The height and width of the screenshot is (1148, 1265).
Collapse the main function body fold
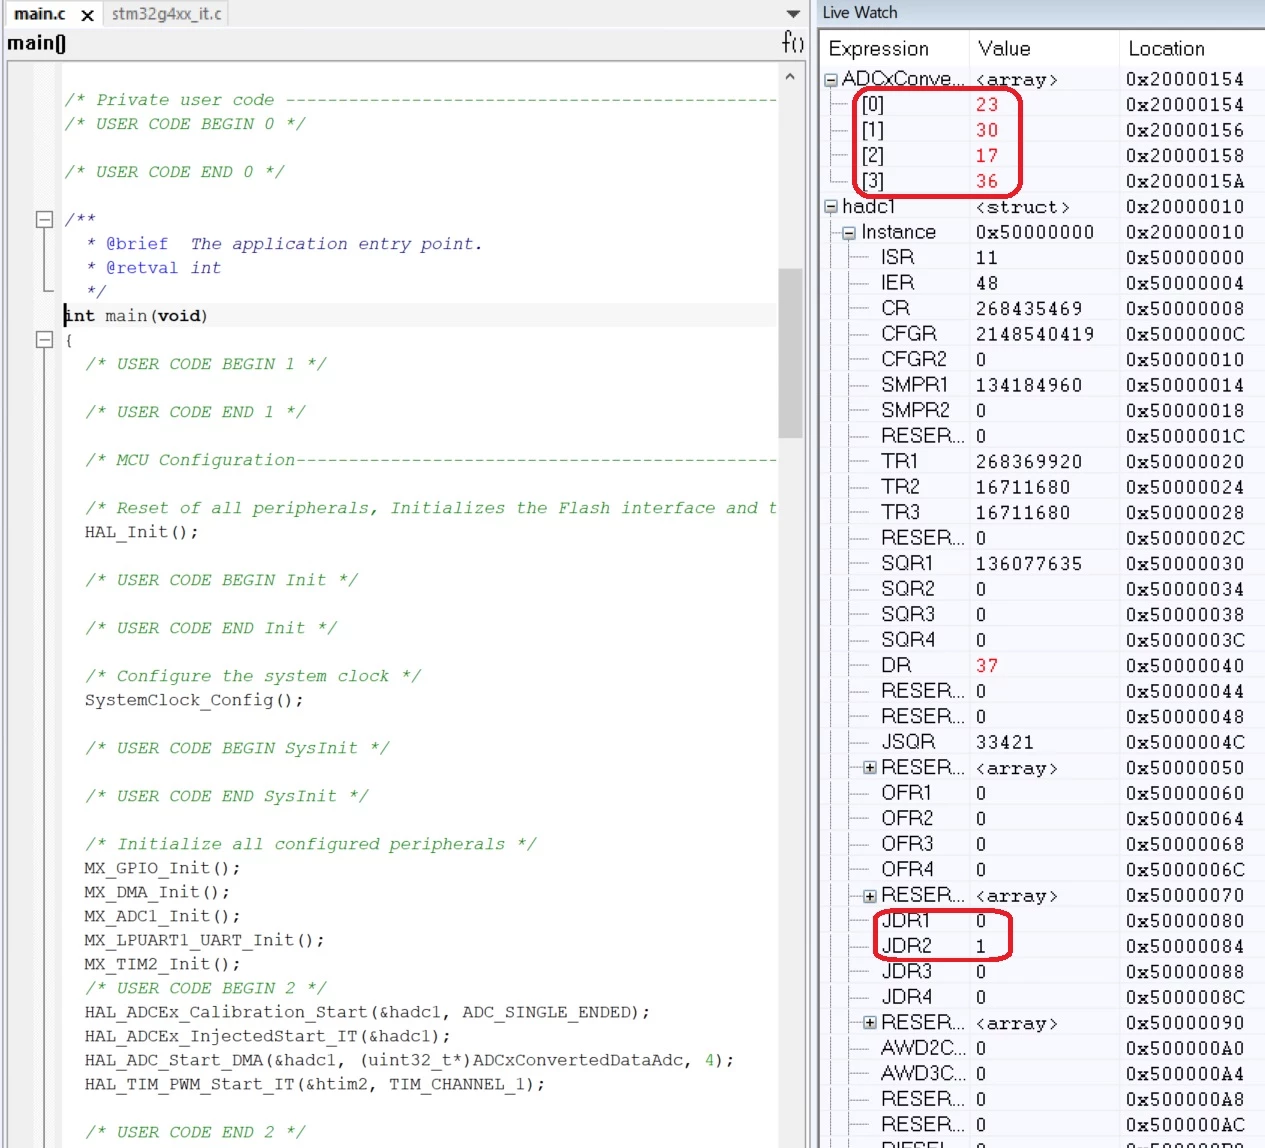click(x=44, y=340)
